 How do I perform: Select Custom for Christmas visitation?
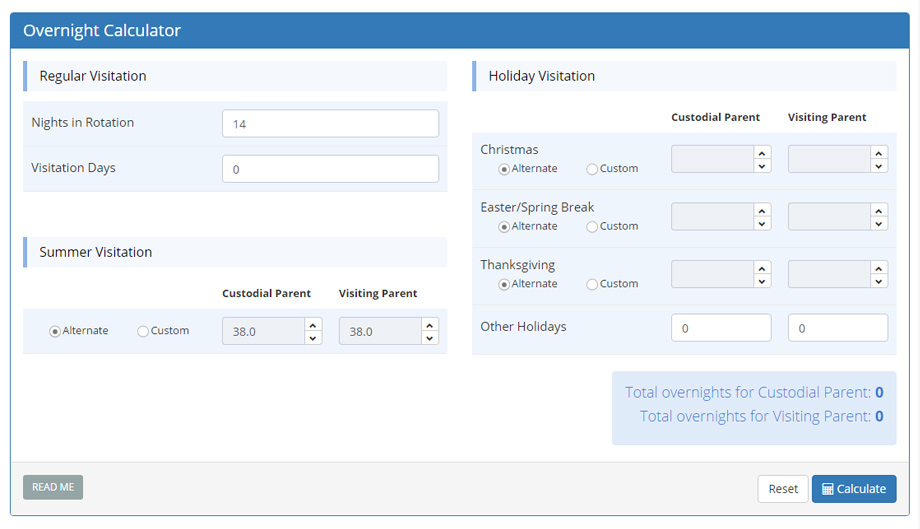pos(592,169)
